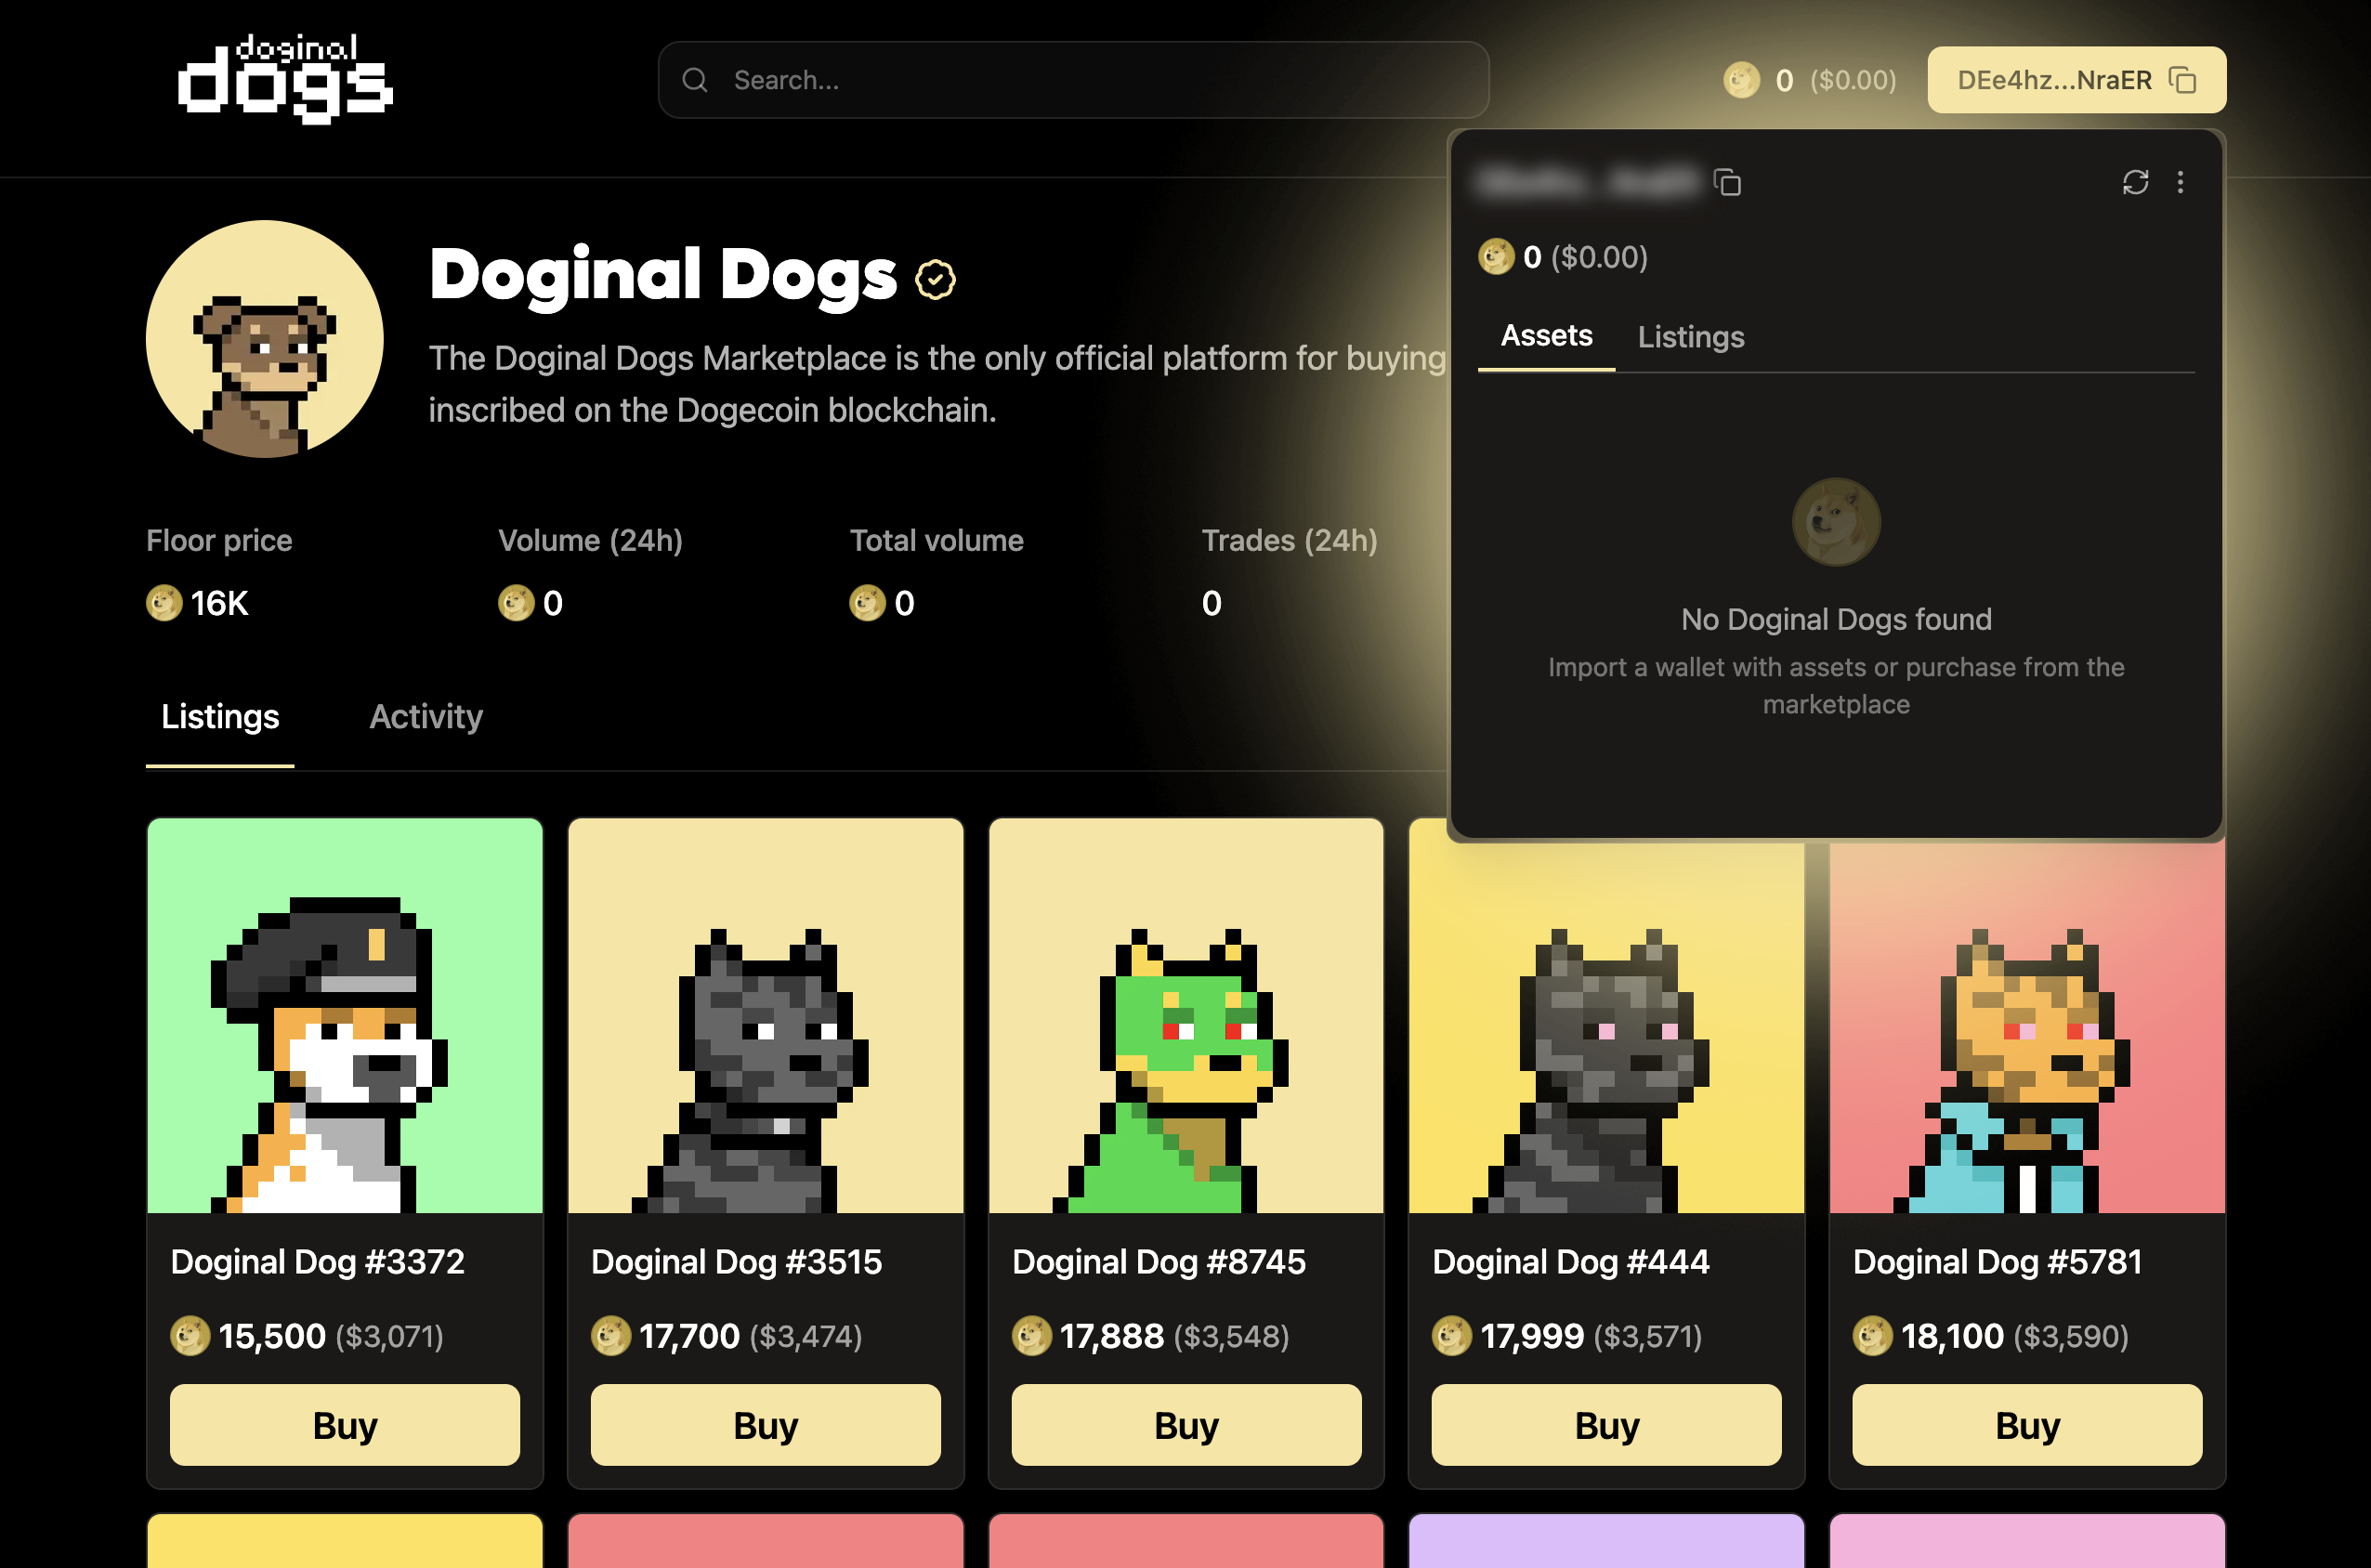Select the Listings tab under collection stats

(220, 716)
